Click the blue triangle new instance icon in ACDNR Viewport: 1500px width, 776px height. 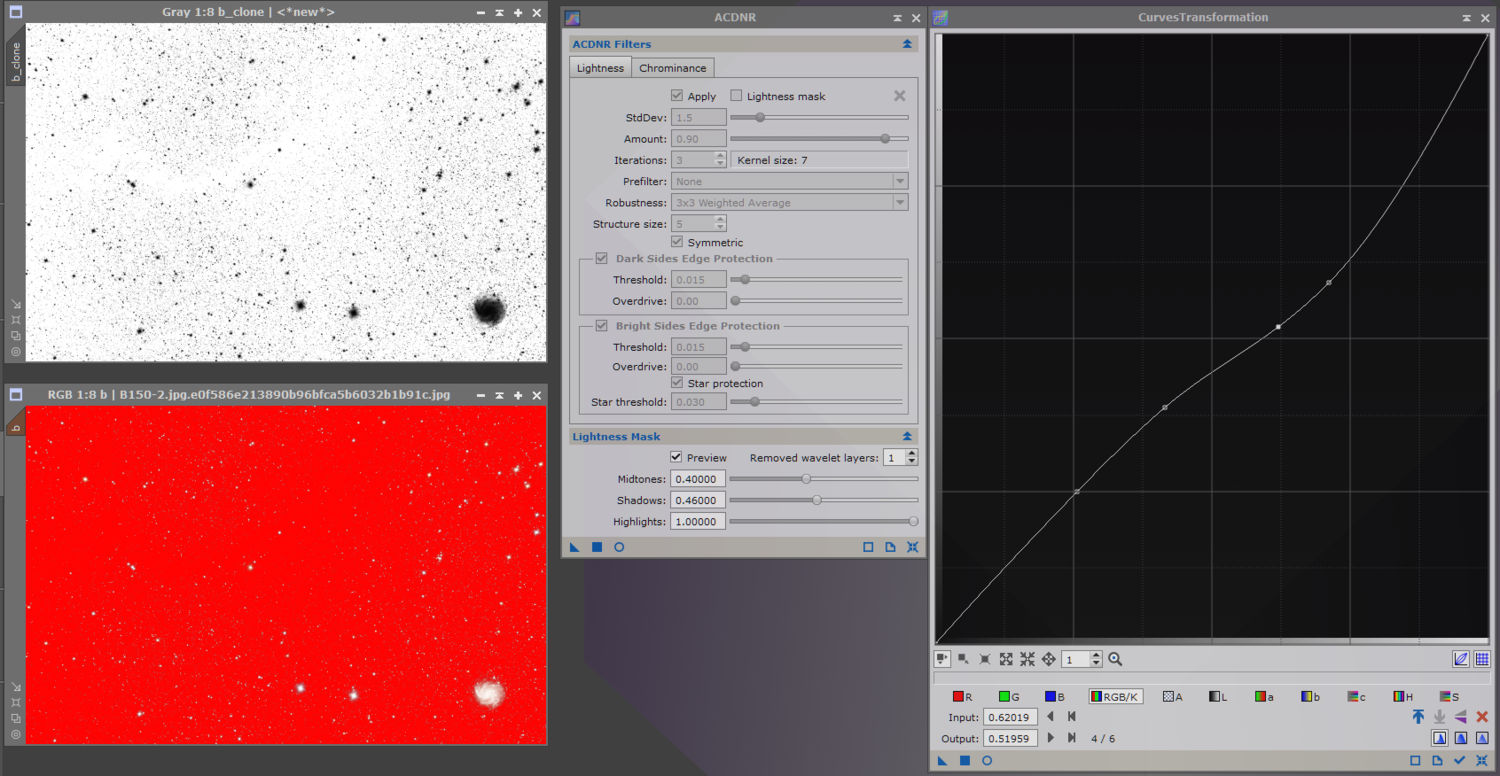coord(575,547)
